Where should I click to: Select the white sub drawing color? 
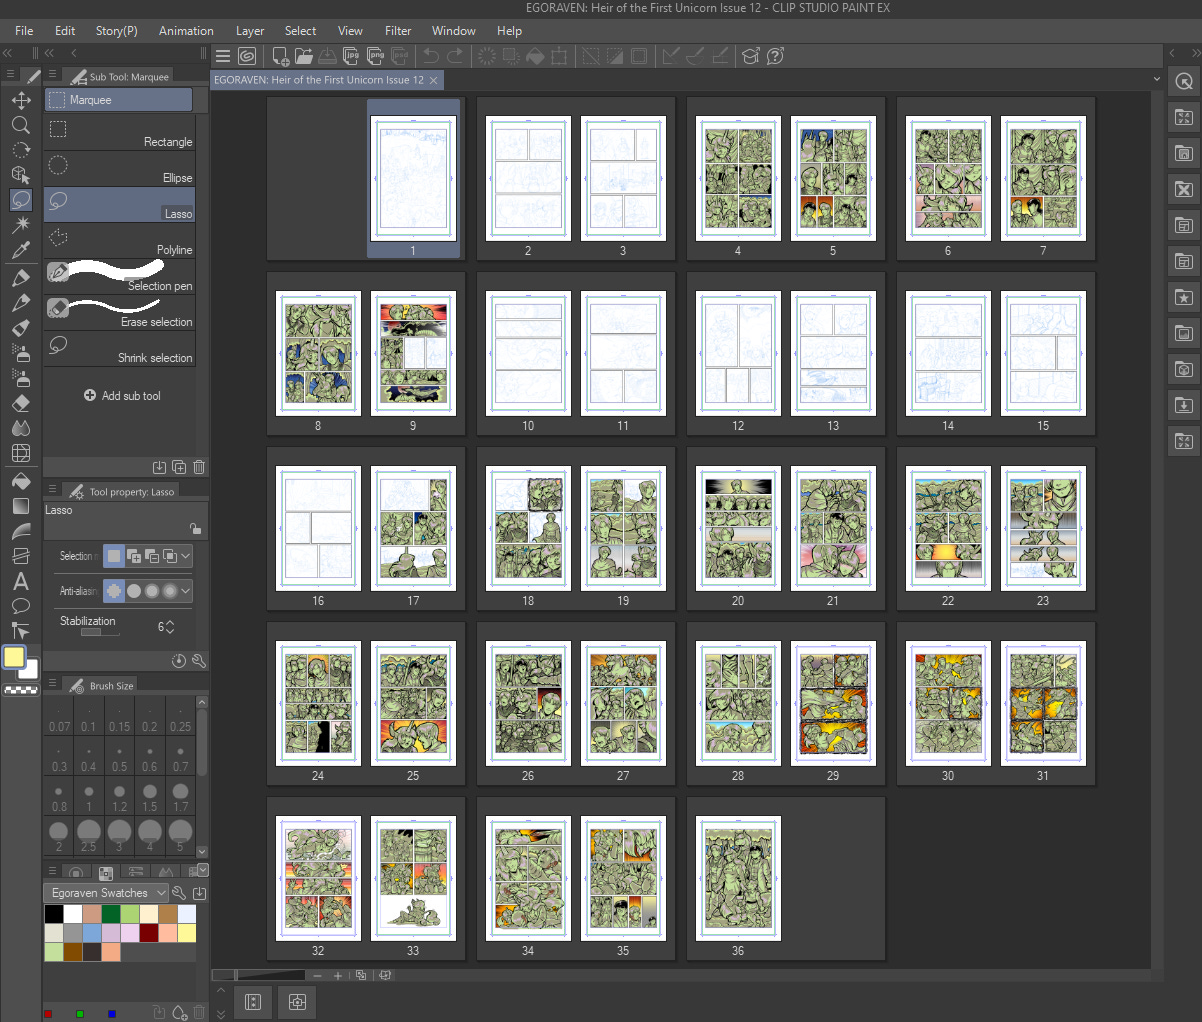click(31, 669)
